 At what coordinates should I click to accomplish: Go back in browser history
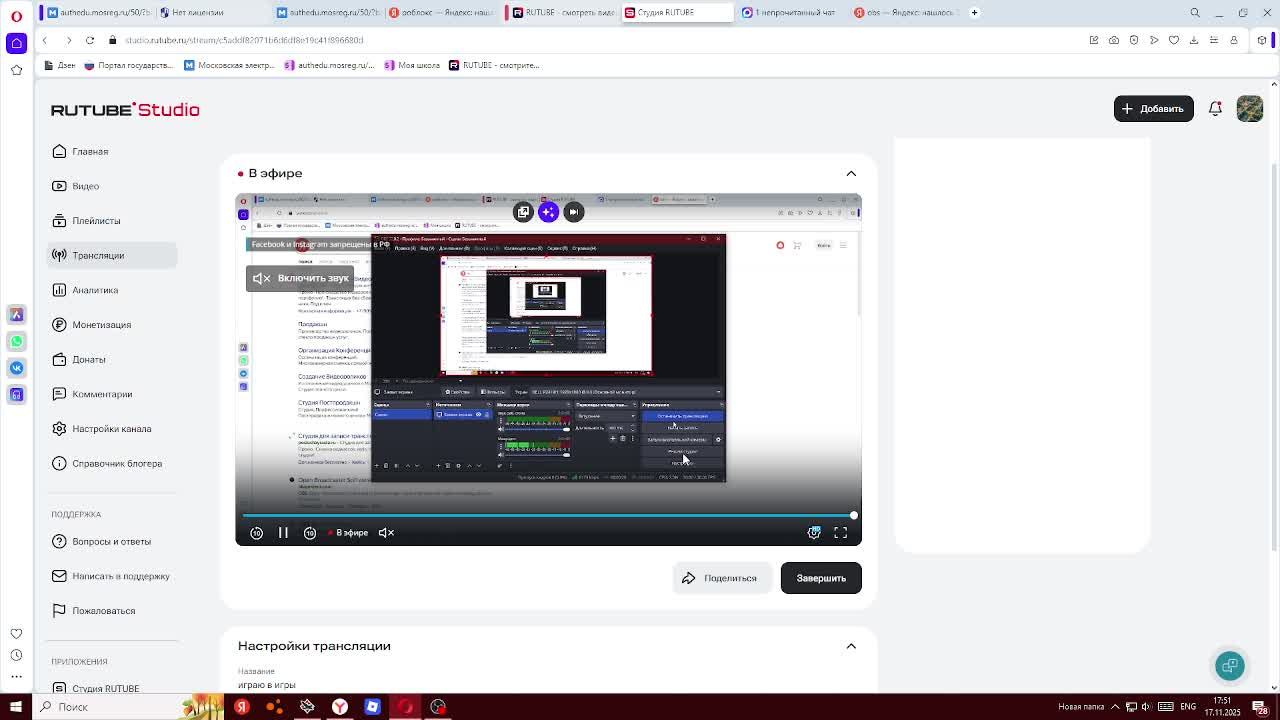(45, 40)
